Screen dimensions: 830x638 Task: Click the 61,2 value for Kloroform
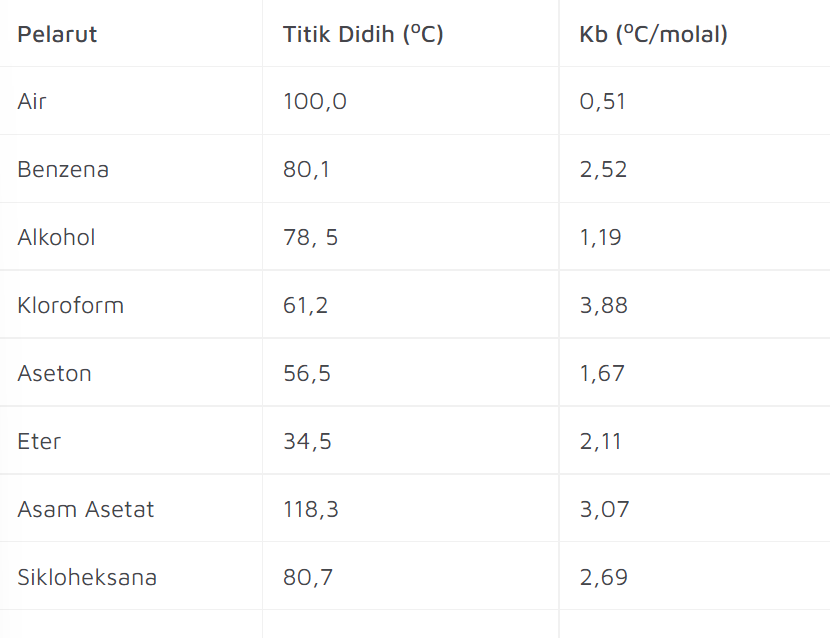coord(305,305)
